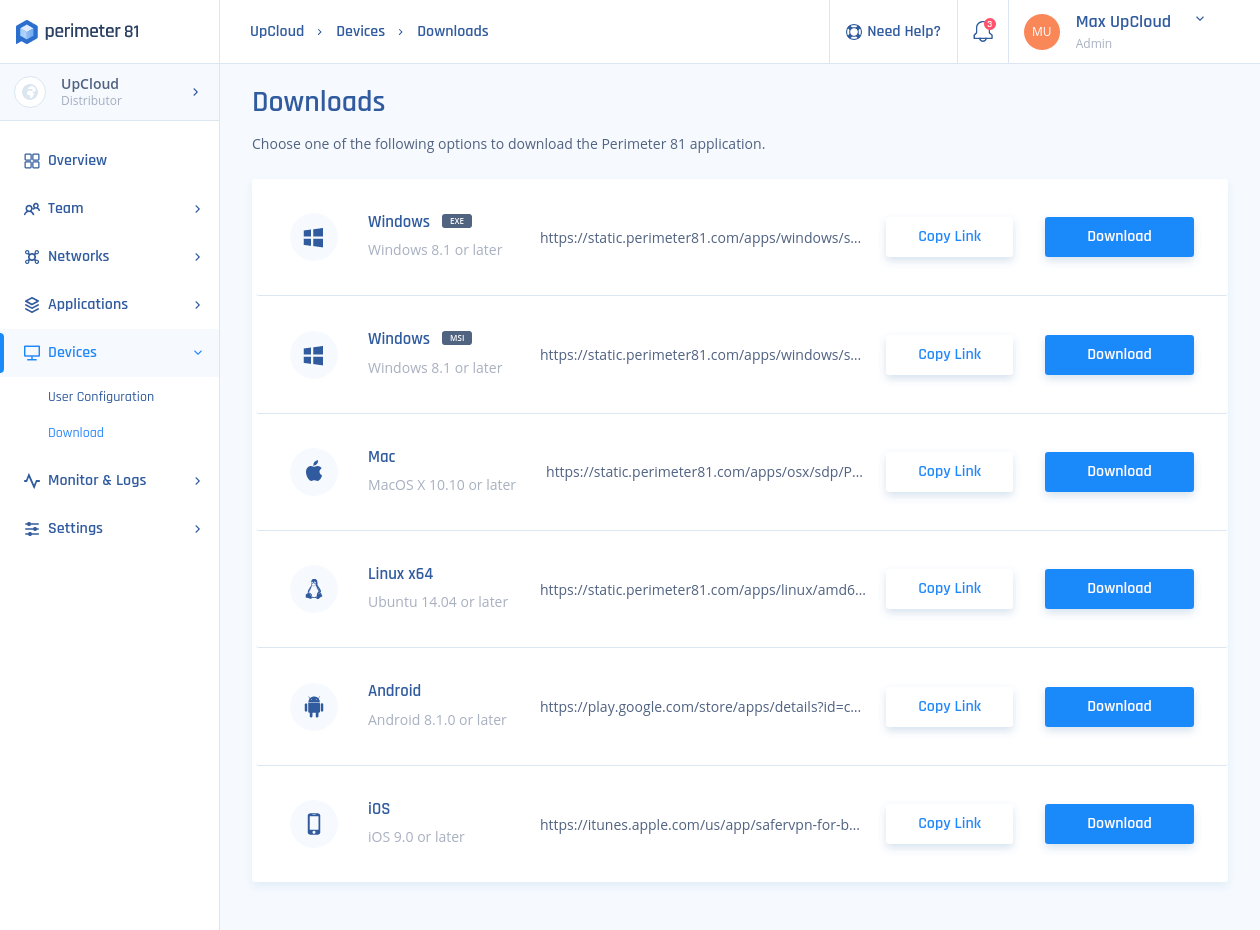Screen dimensions: 1260x930
Task: Click the Windows EXE platform icon
Action: [314, 237]
